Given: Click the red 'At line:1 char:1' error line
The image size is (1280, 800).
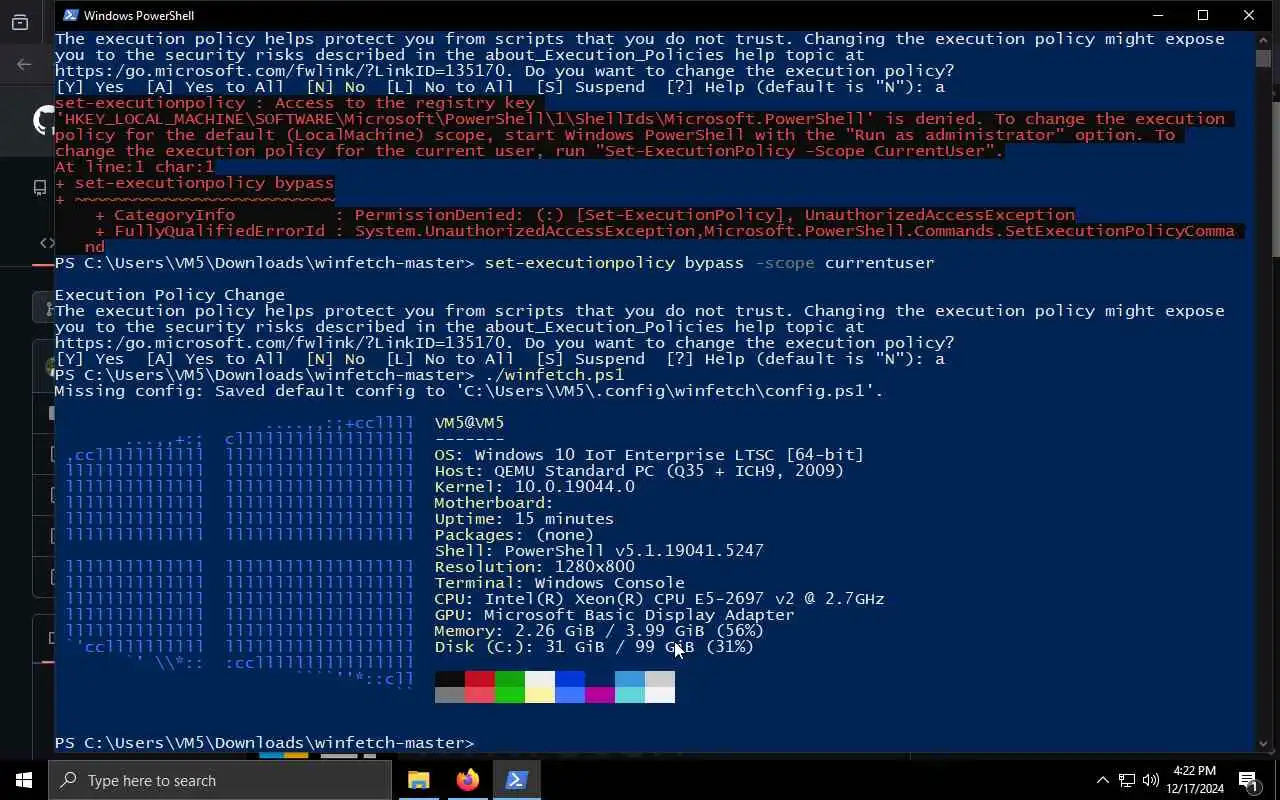Looking at the screenshot, I should (134, 167).
